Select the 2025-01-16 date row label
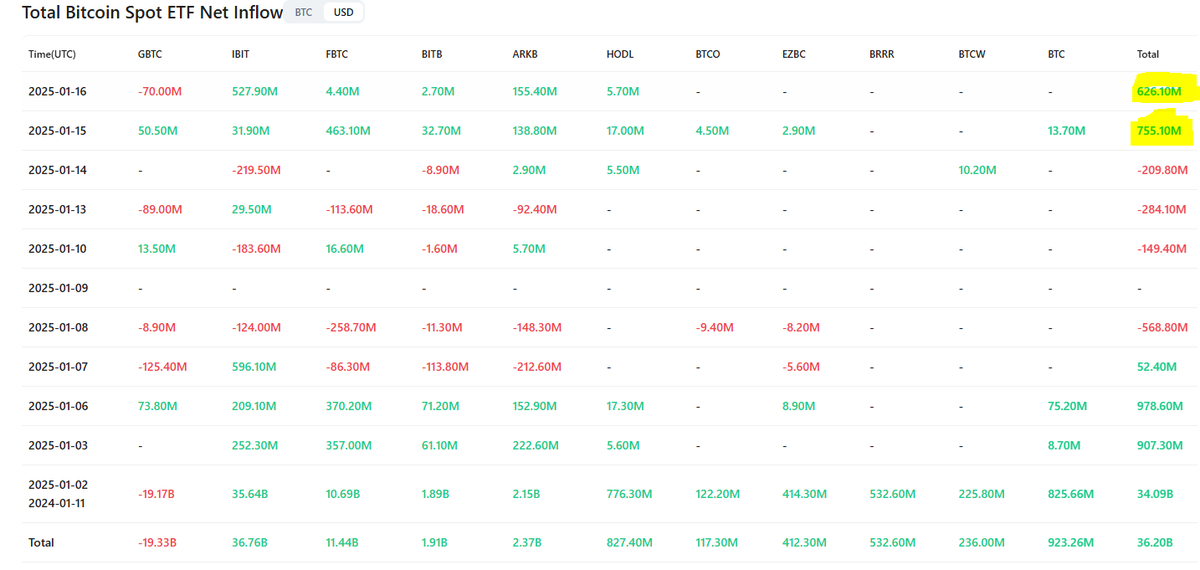The height and width of the screenshot is (570, 1200). coord(58,91)
